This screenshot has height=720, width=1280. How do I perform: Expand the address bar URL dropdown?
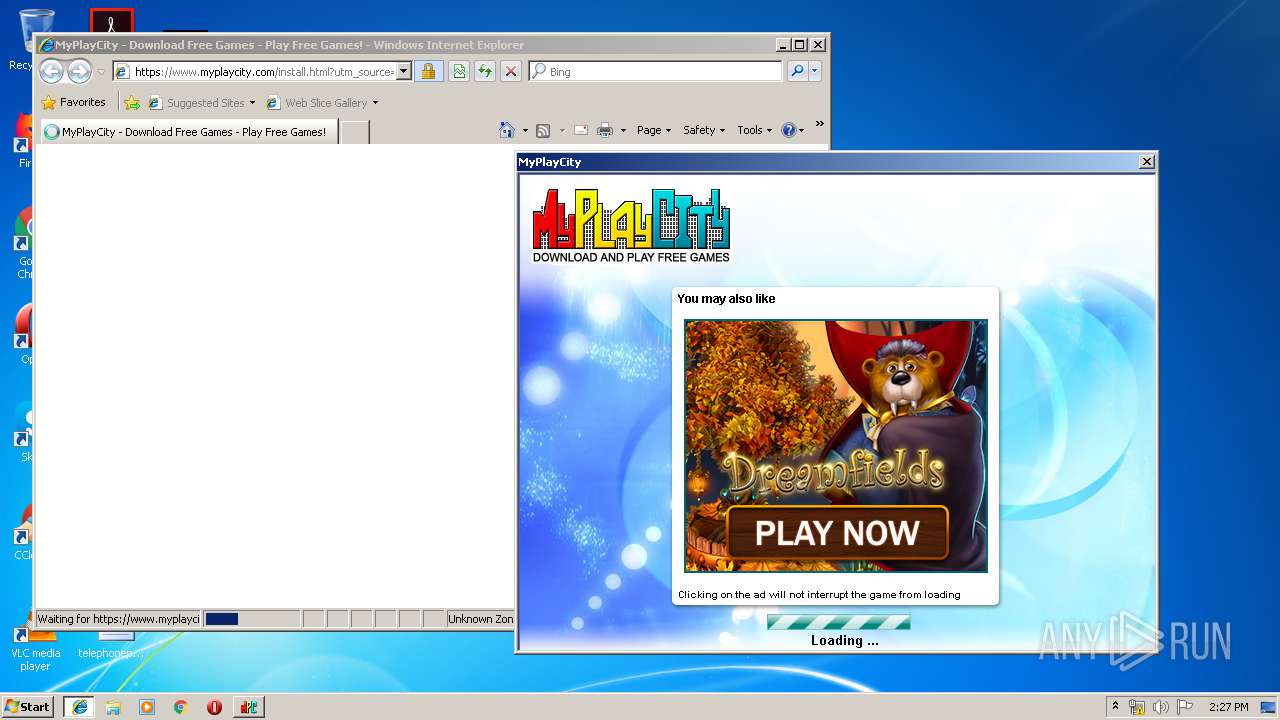[x=404, y=71]
